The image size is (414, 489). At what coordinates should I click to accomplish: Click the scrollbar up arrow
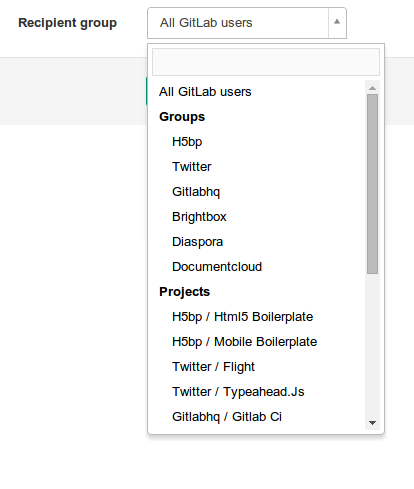point(372,88)
